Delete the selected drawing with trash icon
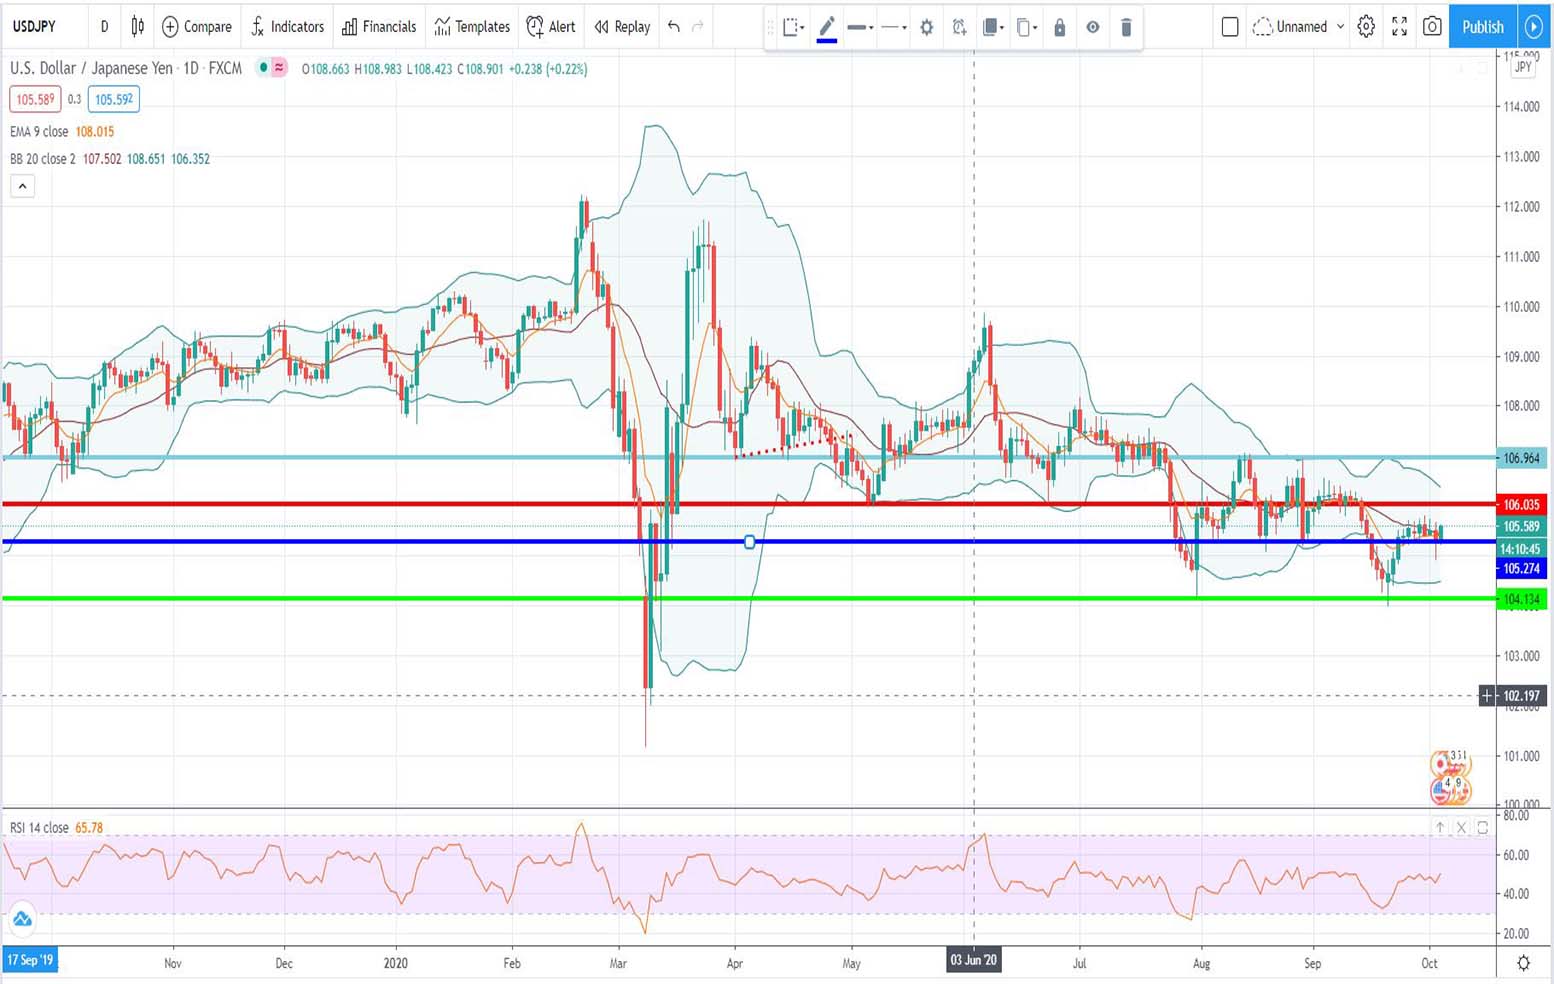This screenshot has height=984, width=1554. [1126, 28]
